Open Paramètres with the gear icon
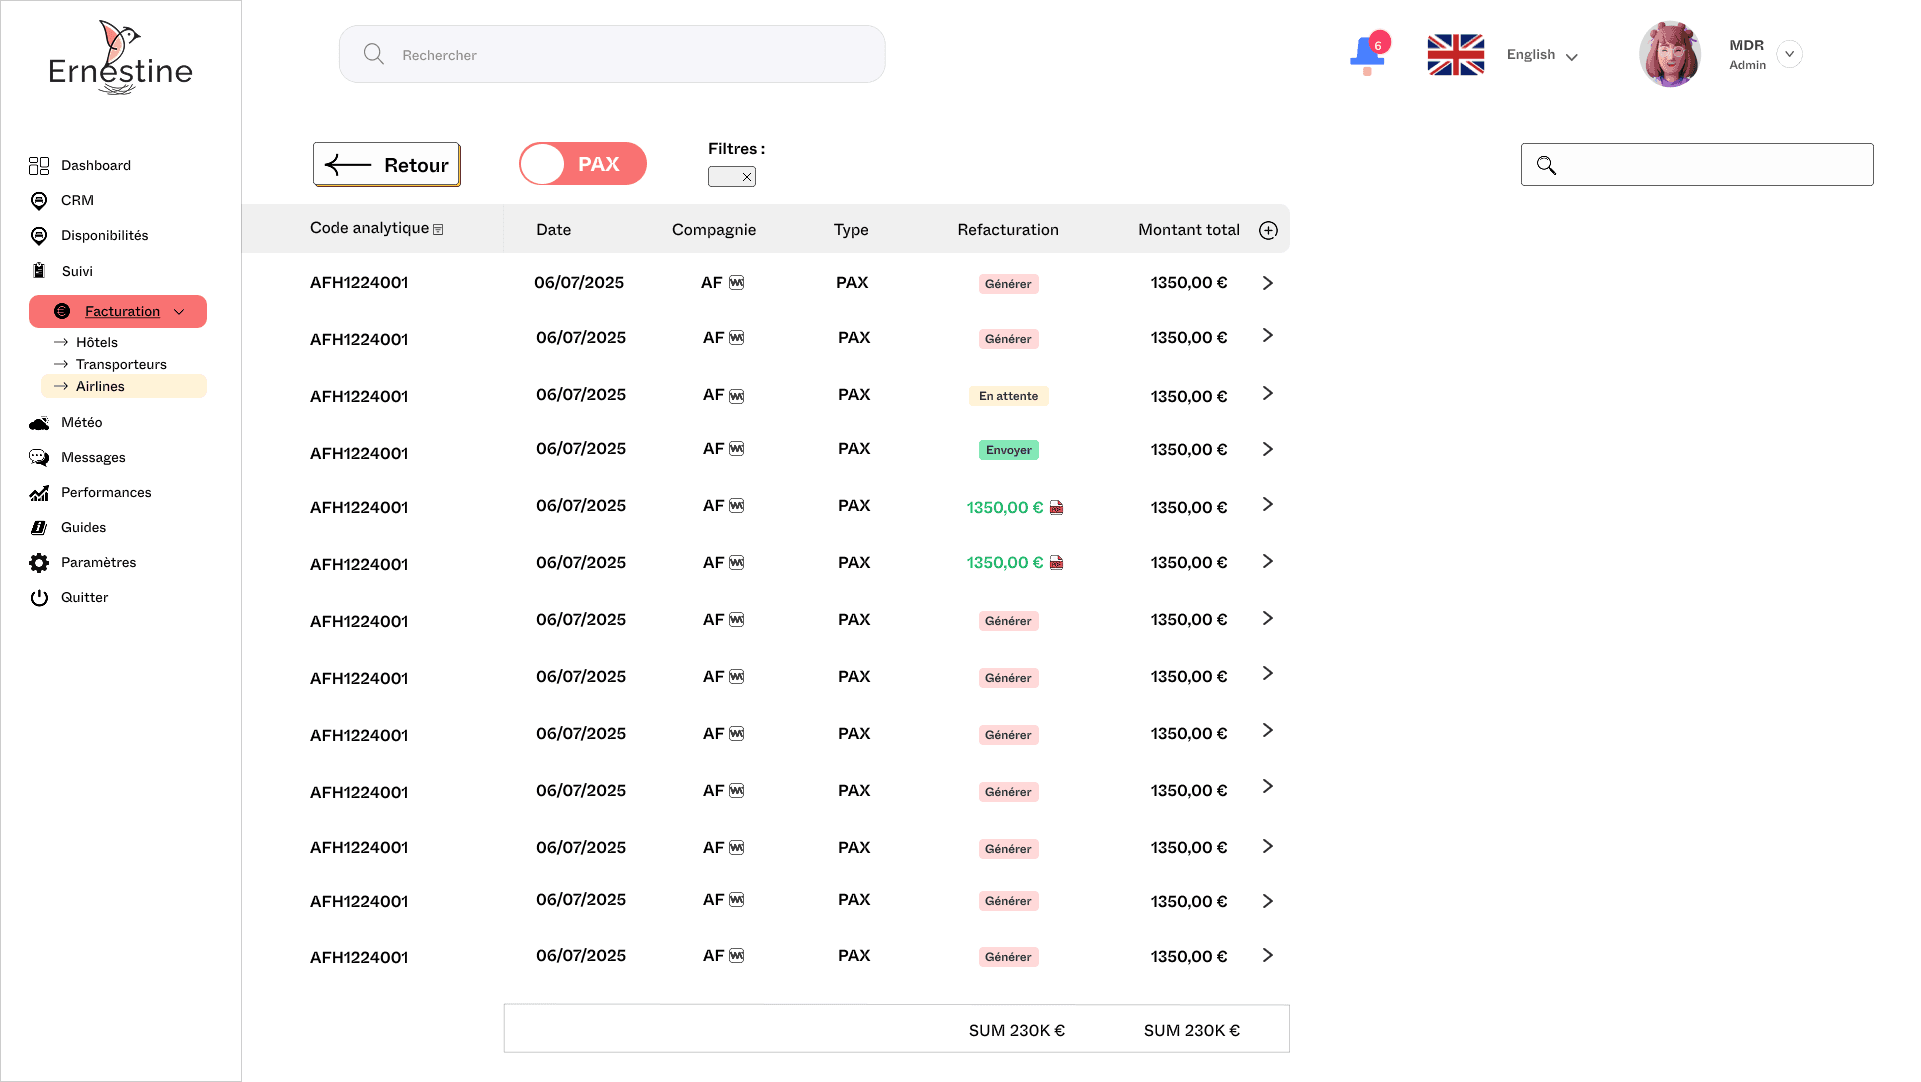Image resolution: width=1921 pixels, height=1082 pixels. tap(39, 562)
